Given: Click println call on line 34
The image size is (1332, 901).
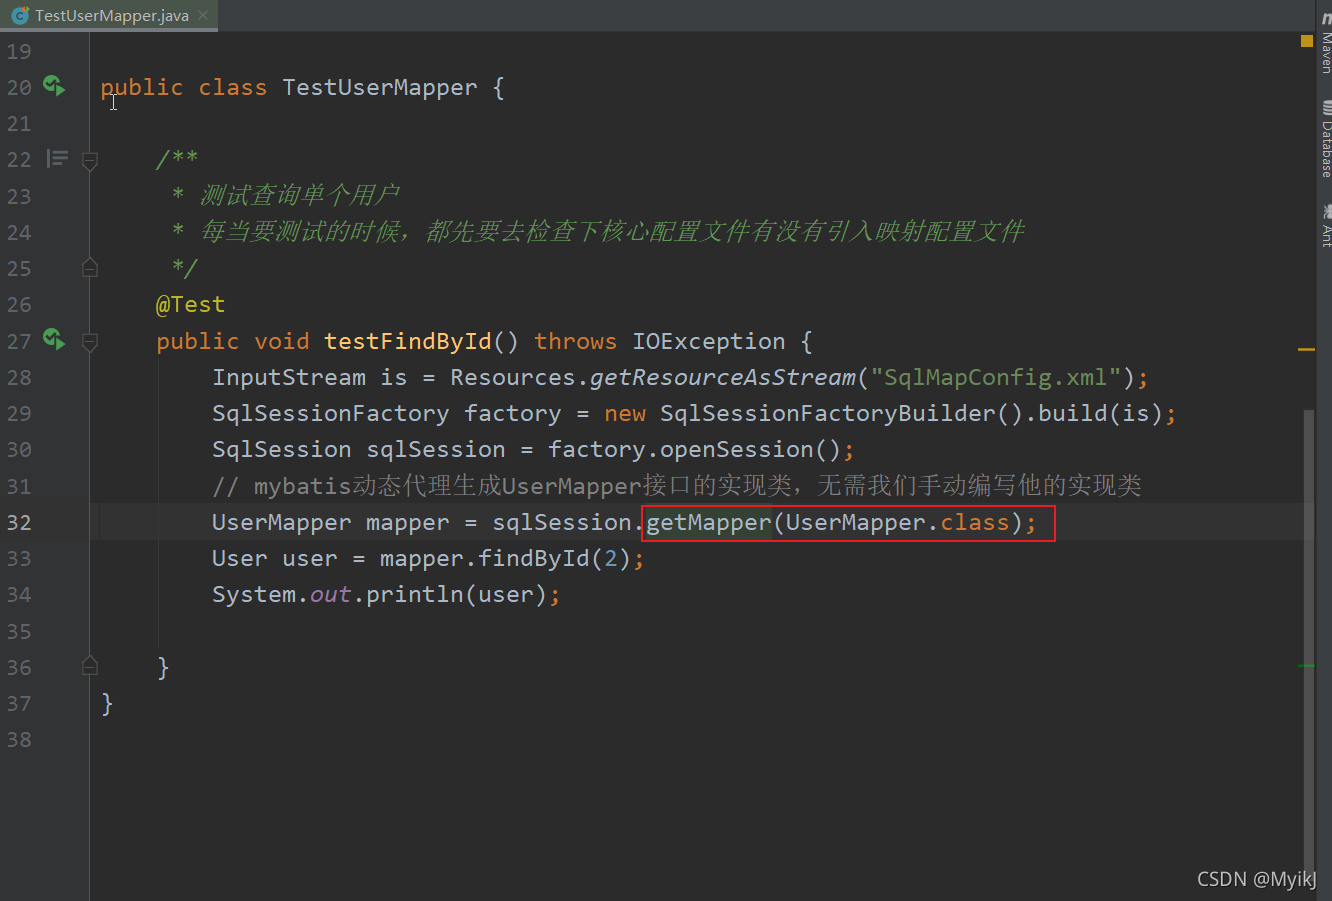Looking at the screenshot, I should click(x=415, y=594).
